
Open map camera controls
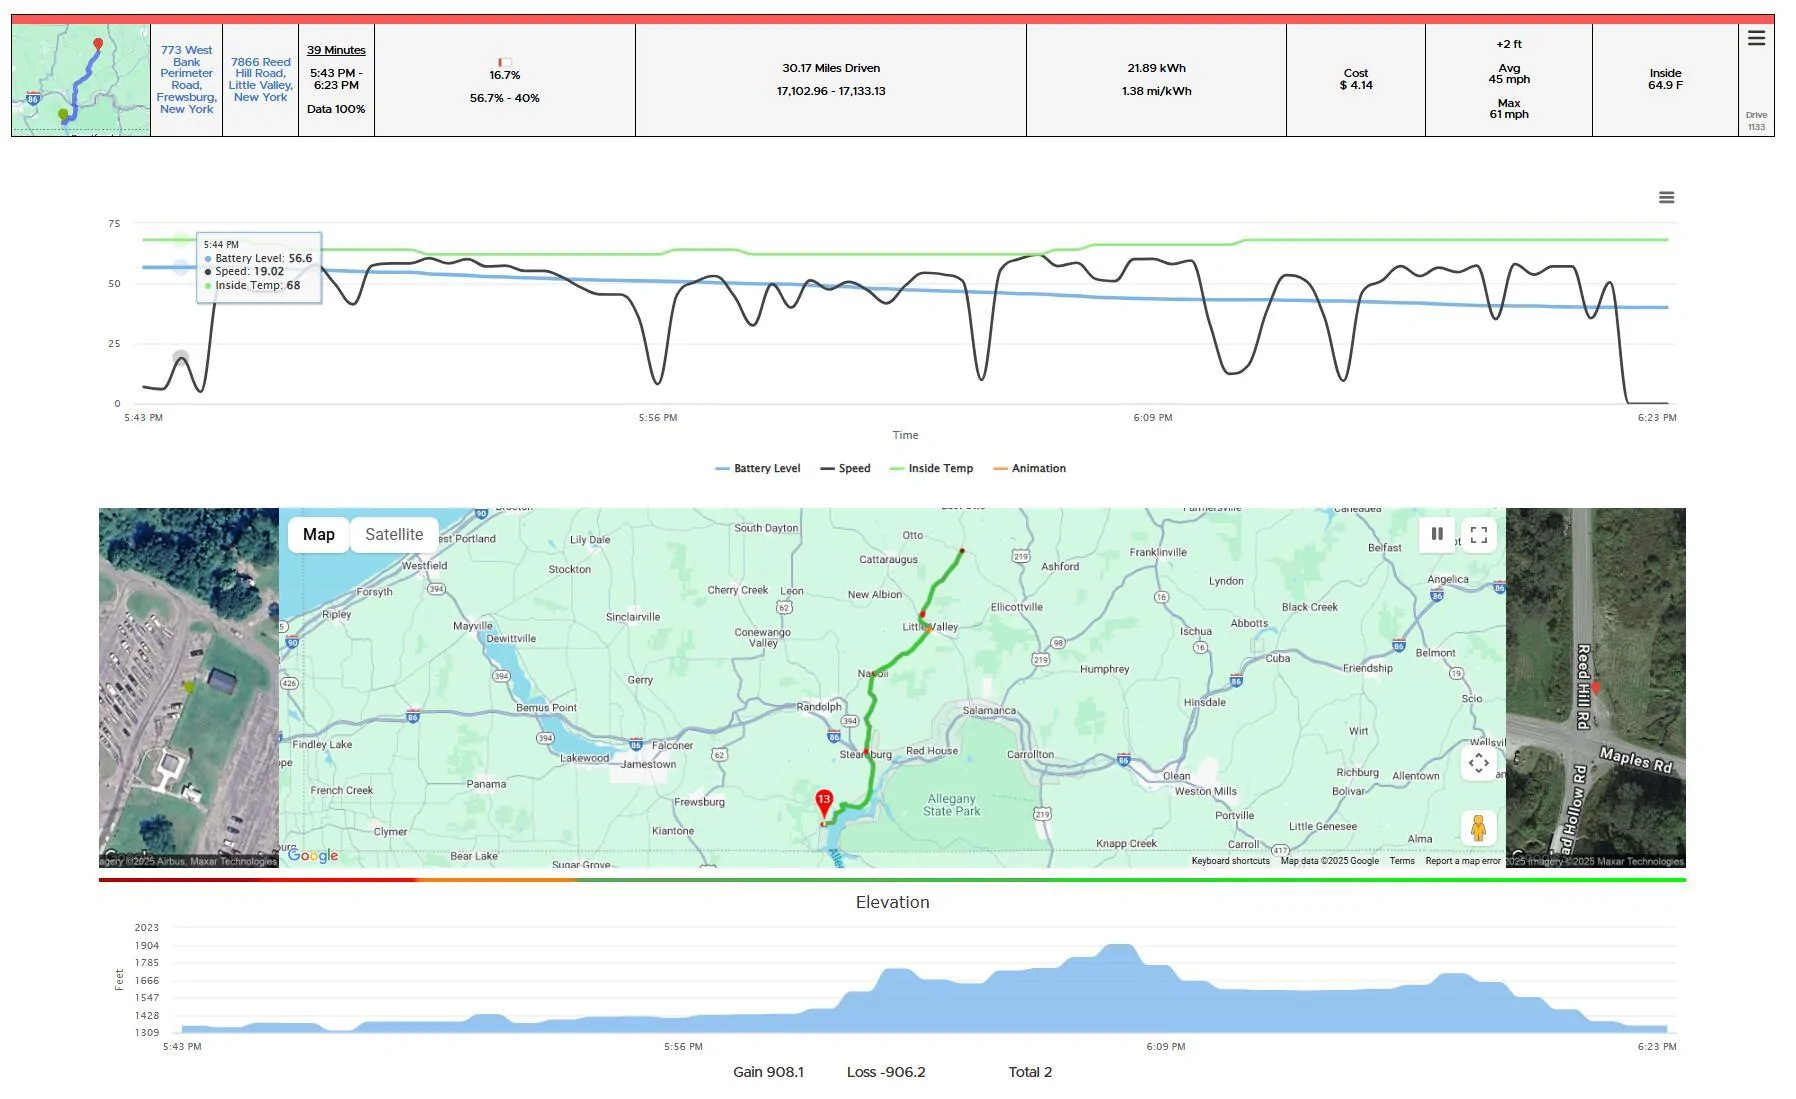coord(1479,763)
